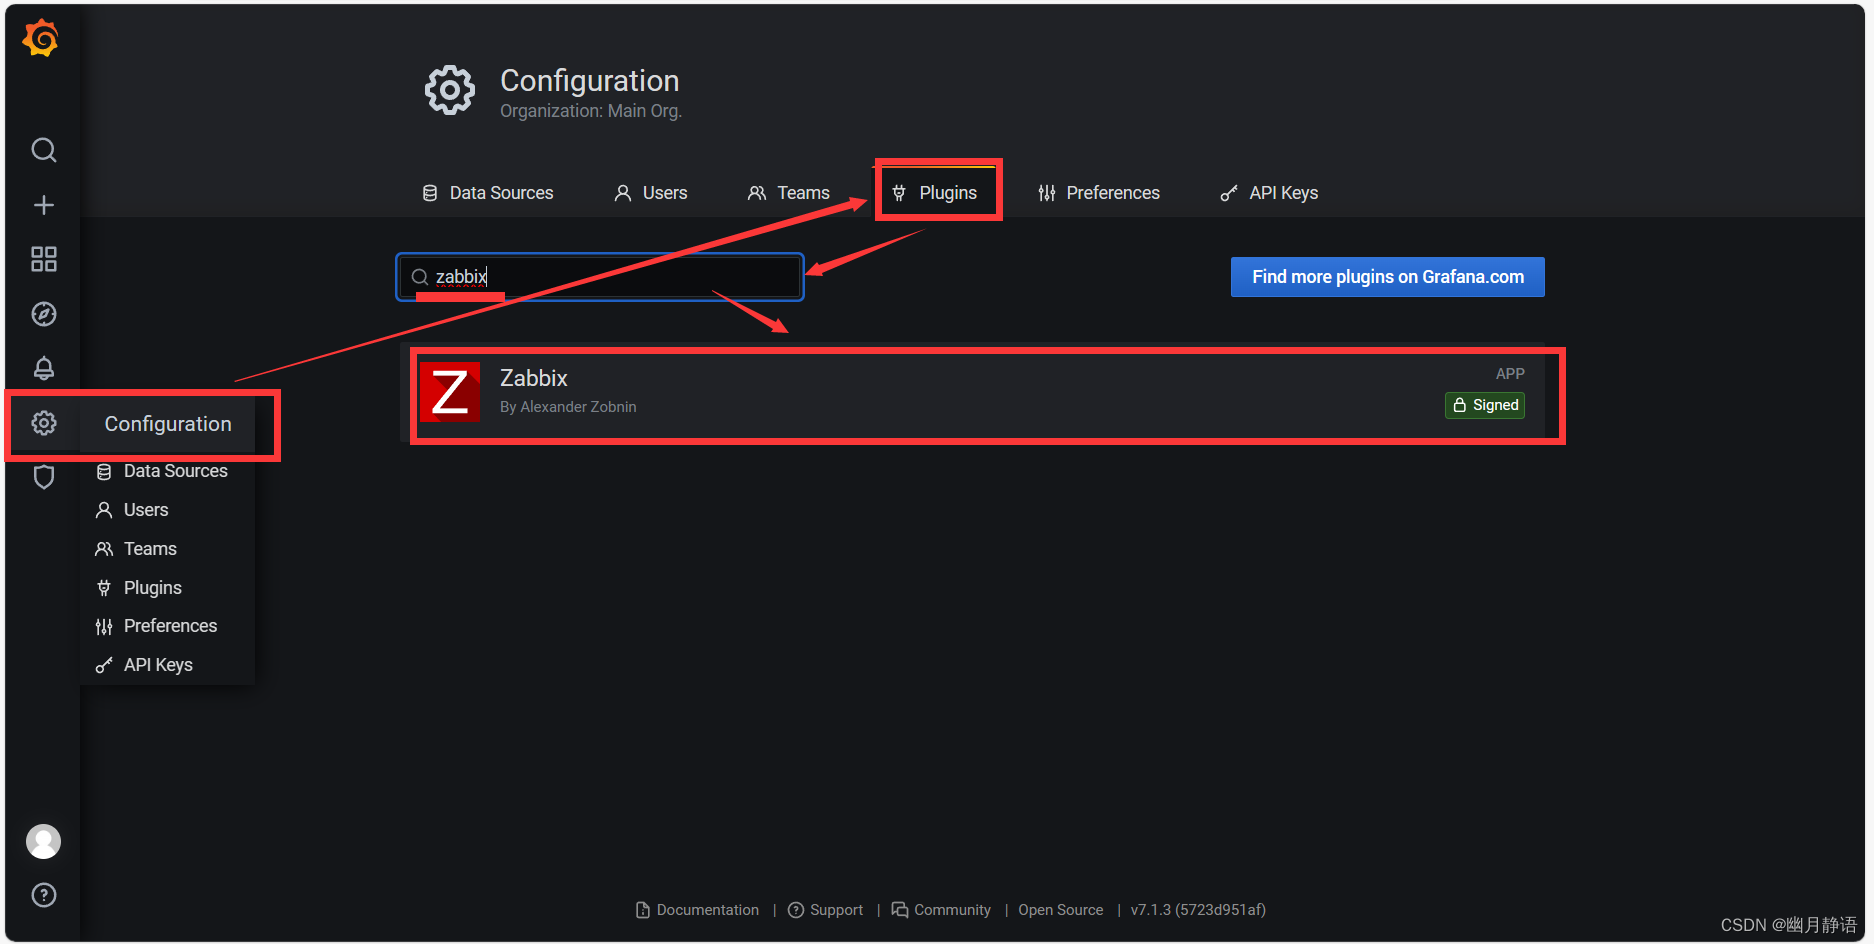Switch to the Plugins tab
1874x944 pixels.
(x=934, y=193)
